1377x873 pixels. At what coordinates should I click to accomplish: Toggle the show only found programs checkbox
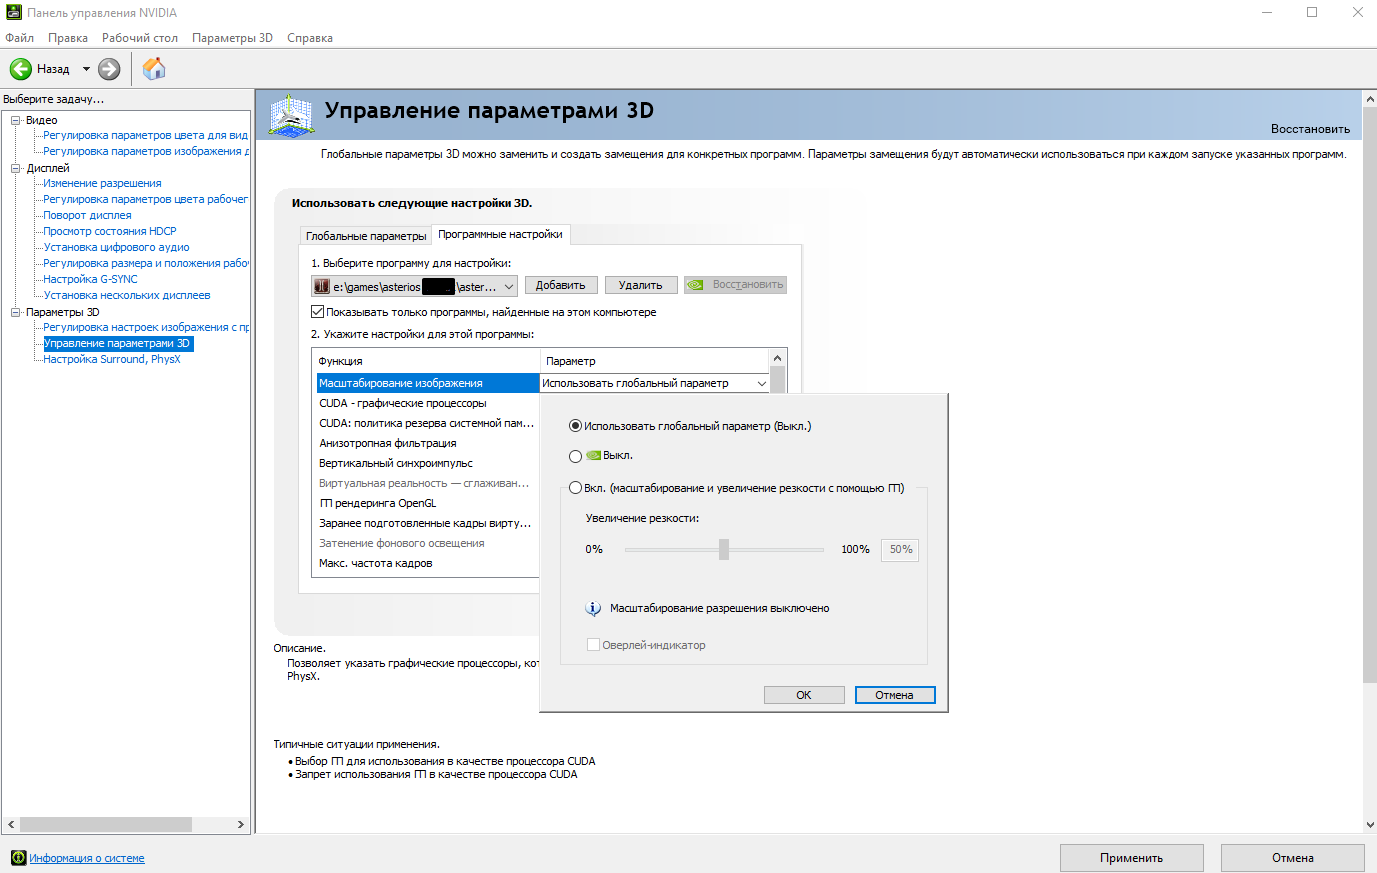tap(318, 312)
